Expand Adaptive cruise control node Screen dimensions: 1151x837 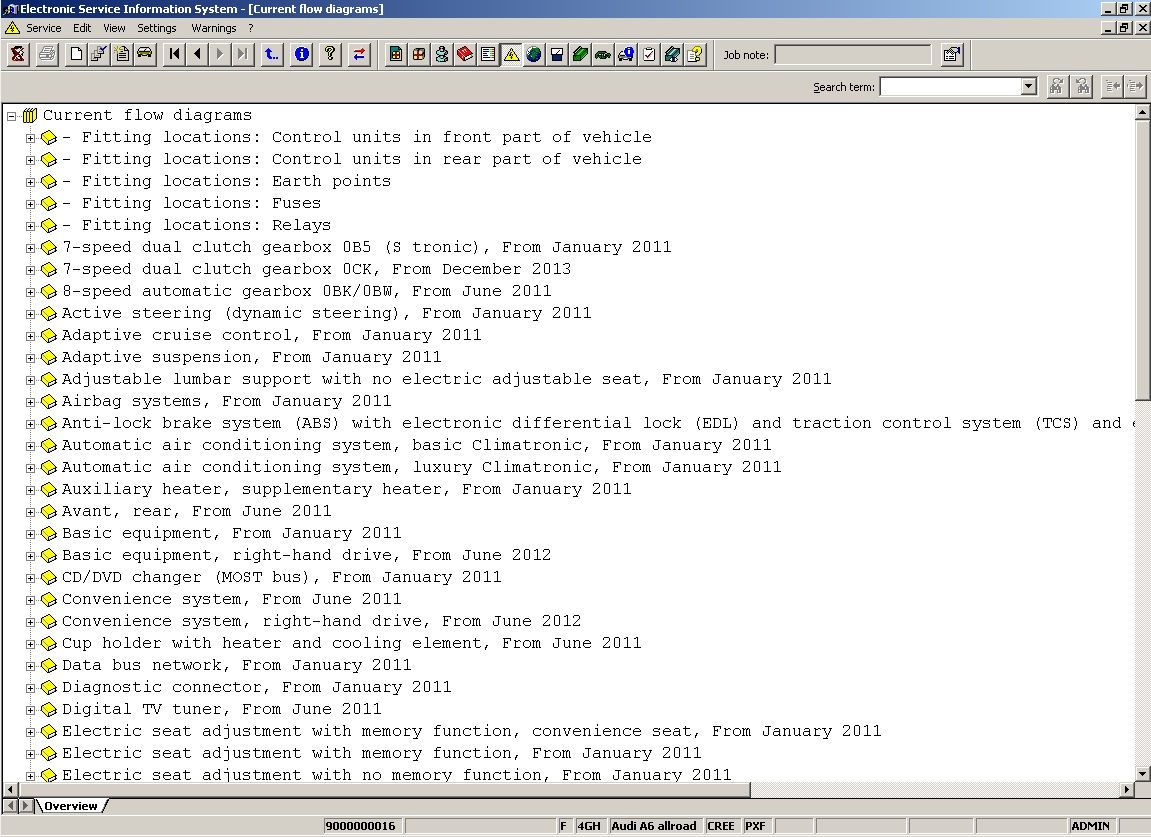pyautogui.click(x=30, y=336)
